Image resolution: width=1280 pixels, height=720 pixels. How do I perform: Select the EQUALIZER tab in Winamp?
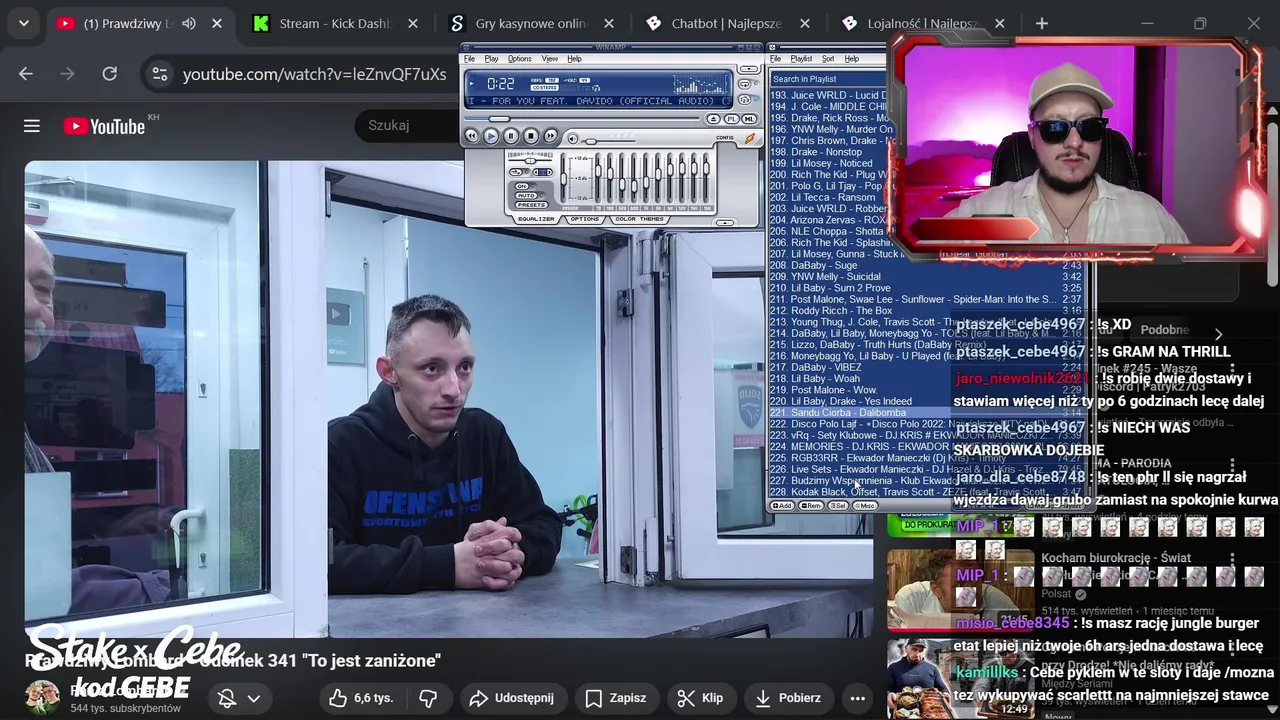click(536, 219)
